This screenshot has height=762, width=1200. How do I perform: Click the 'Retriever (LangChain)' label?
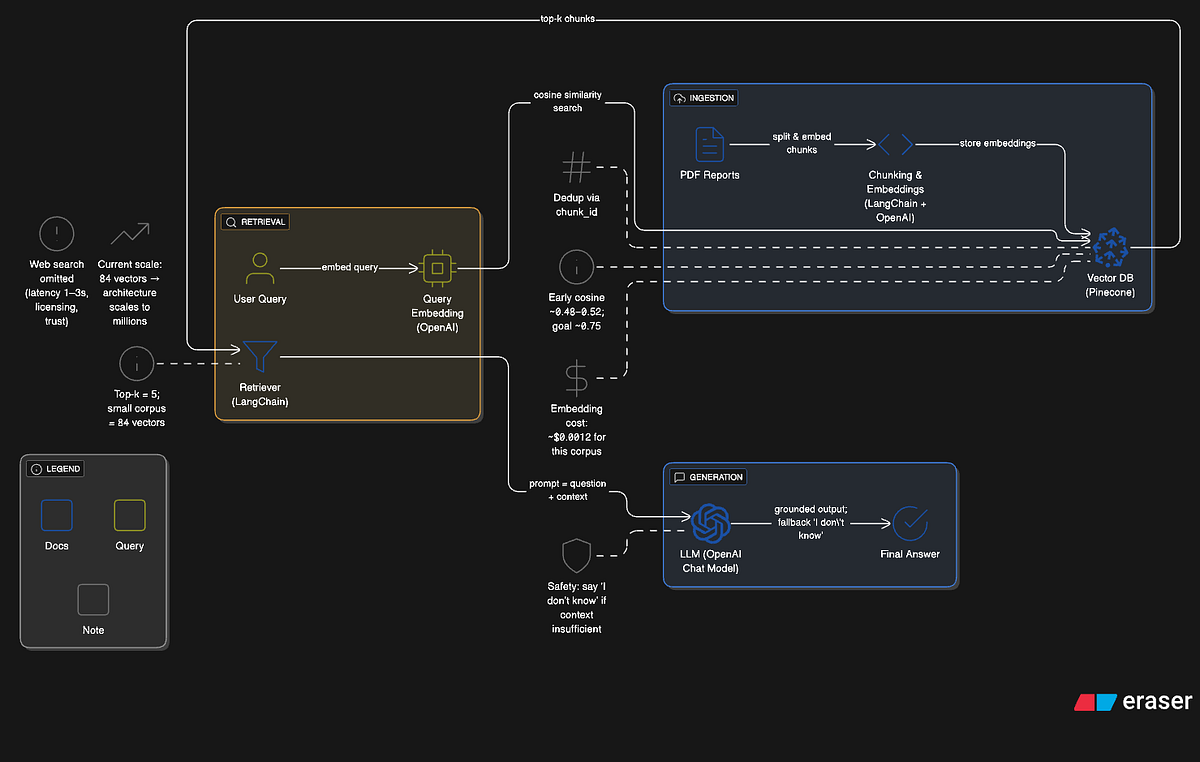[x=260, y=394]
